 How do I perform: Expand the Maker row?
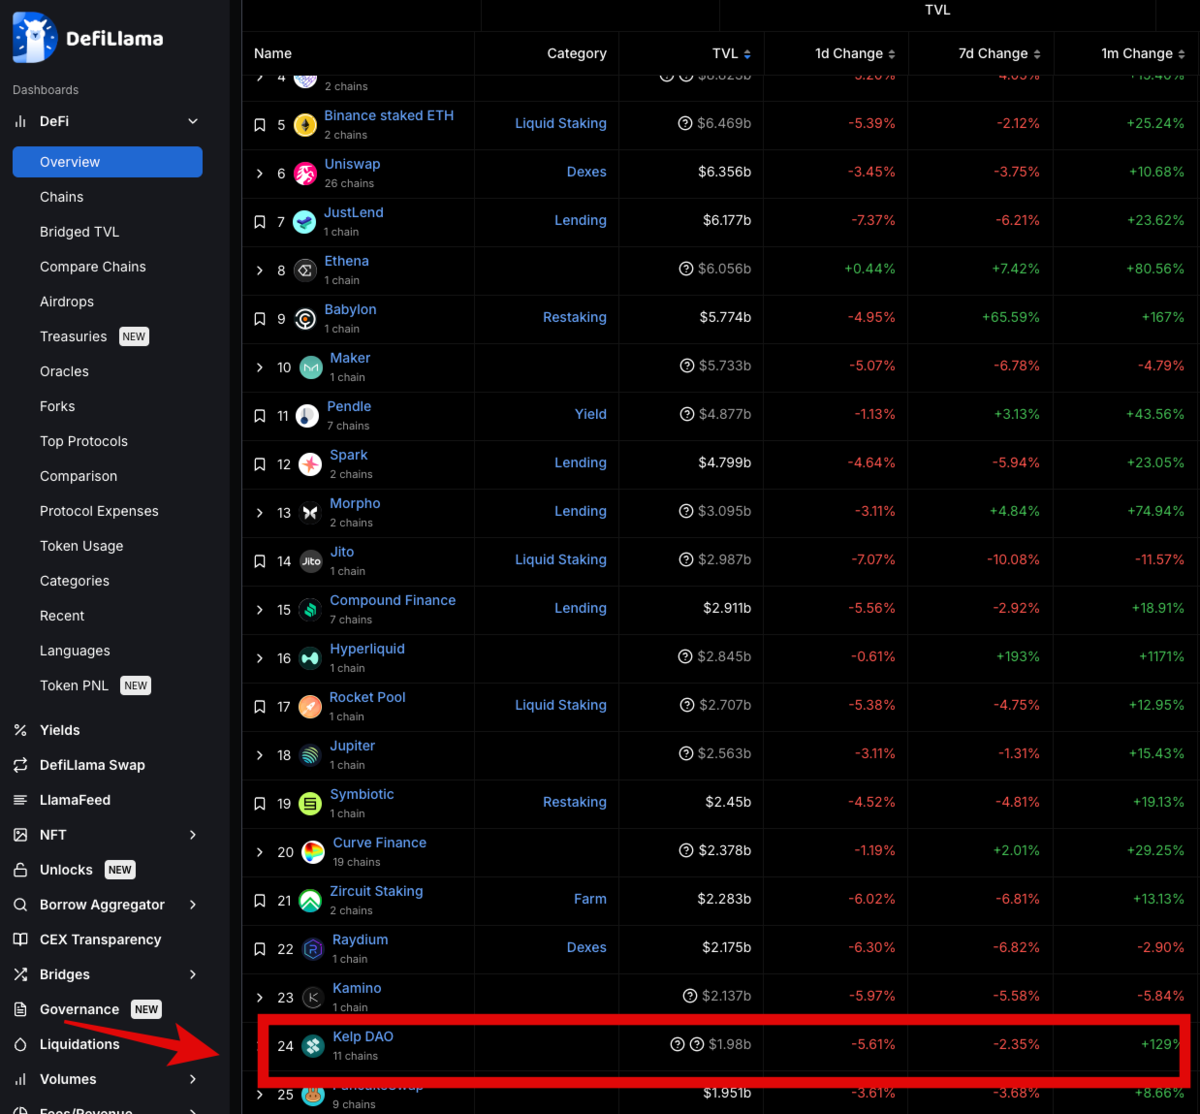(260, 367)
